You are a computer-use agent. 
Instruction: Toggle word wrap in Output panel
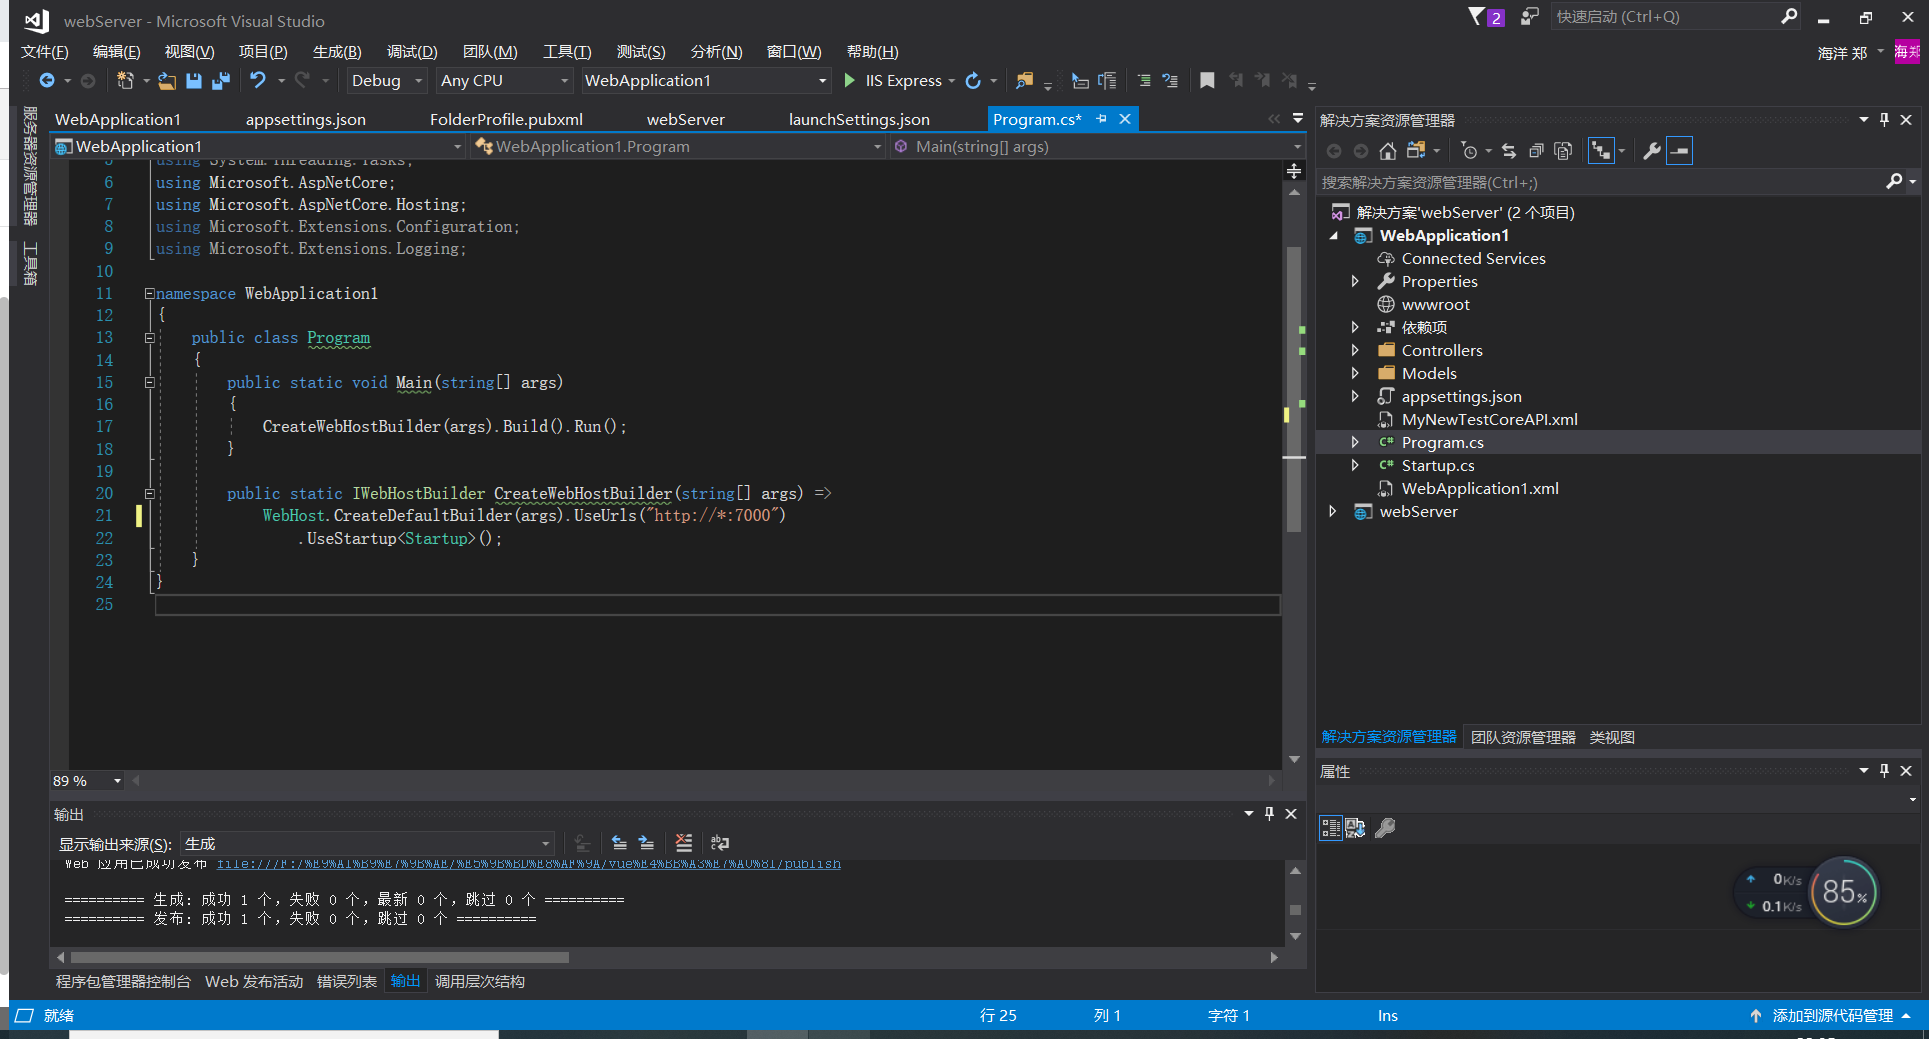coord(720,843)
